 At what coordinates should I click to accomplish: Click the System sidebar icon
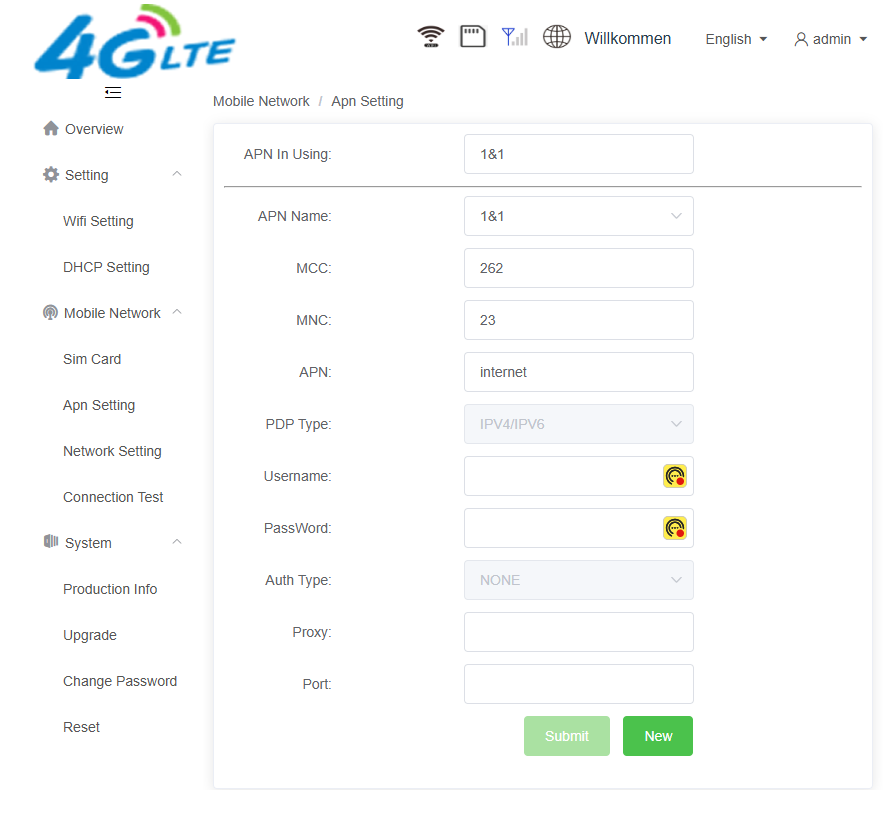click(51, 542)
